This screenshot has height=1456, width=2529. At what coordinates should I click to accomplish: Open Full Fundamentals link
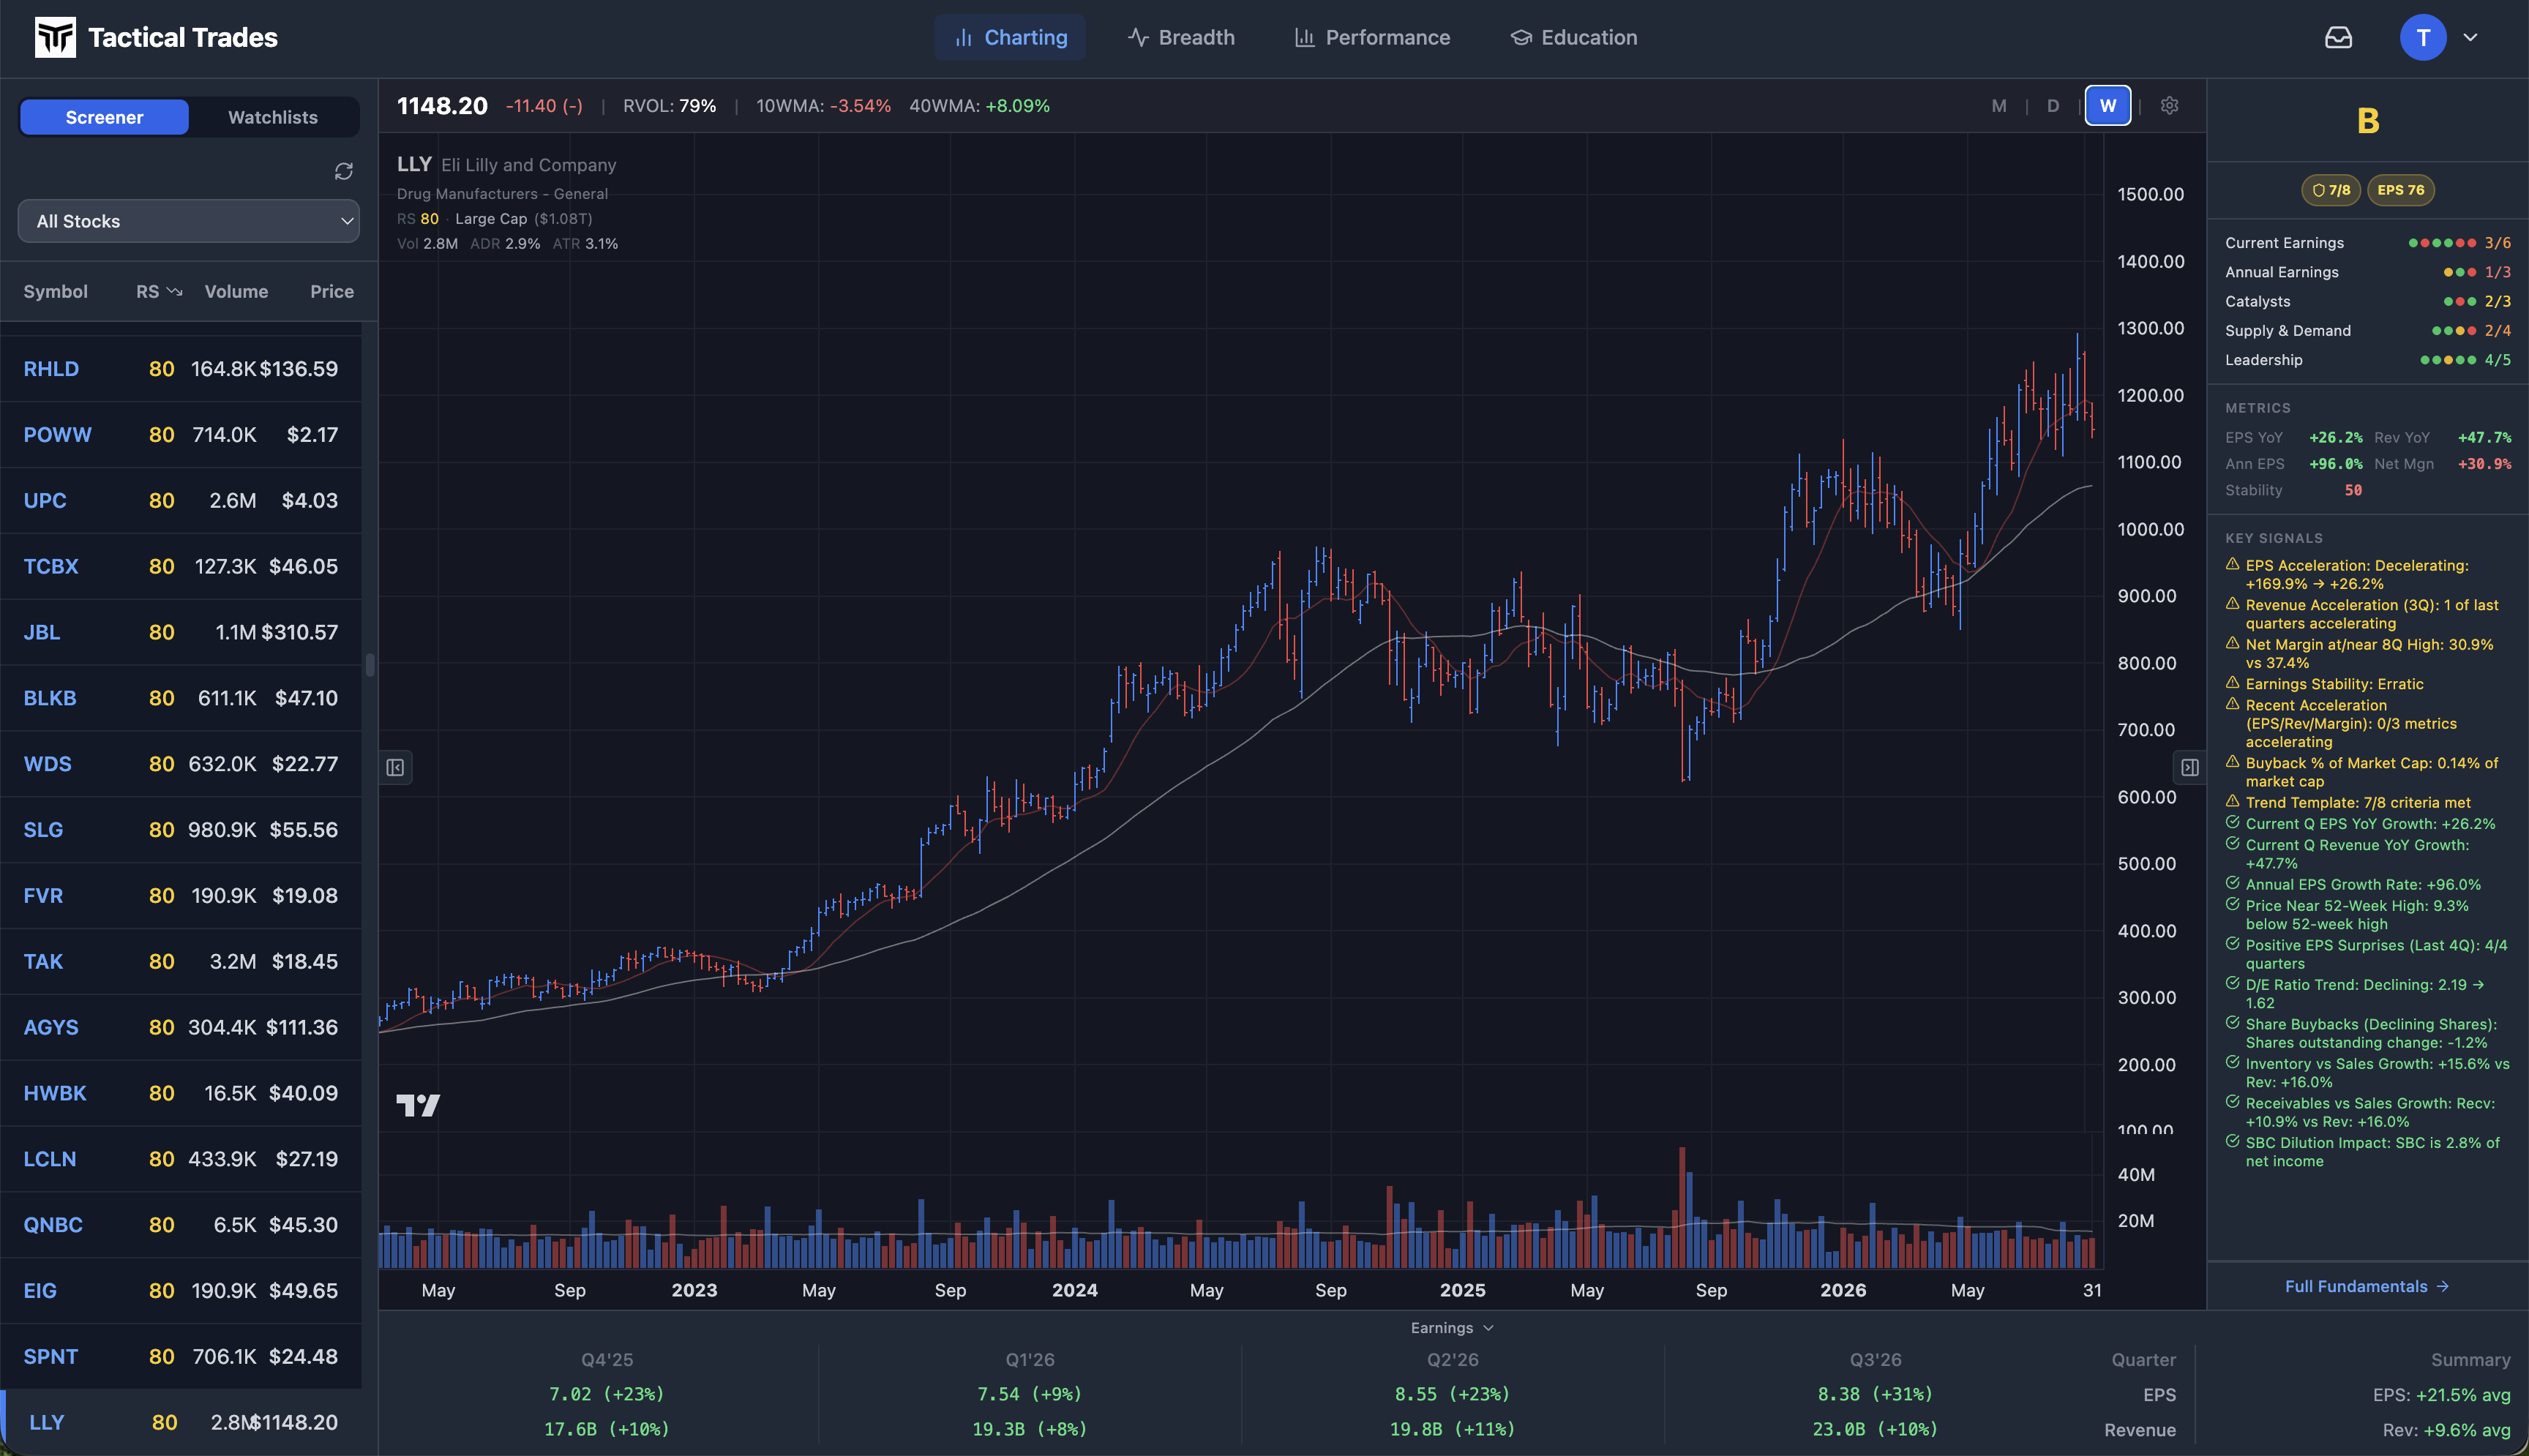[2367, 1287]
